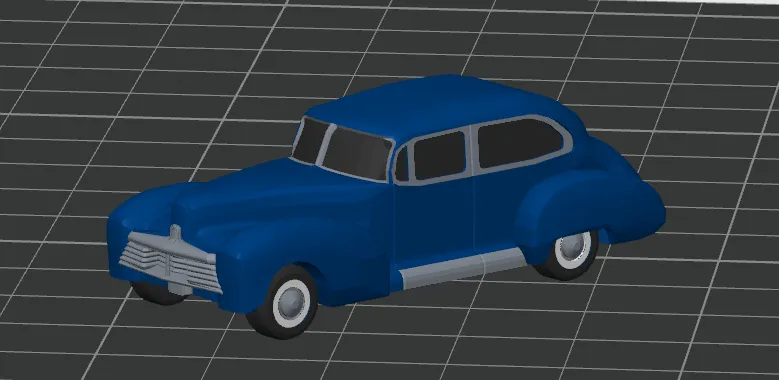This screenshot has height=380, width=779.
Task: Select the car's front chrome grille
Action: tap(170, 264)
